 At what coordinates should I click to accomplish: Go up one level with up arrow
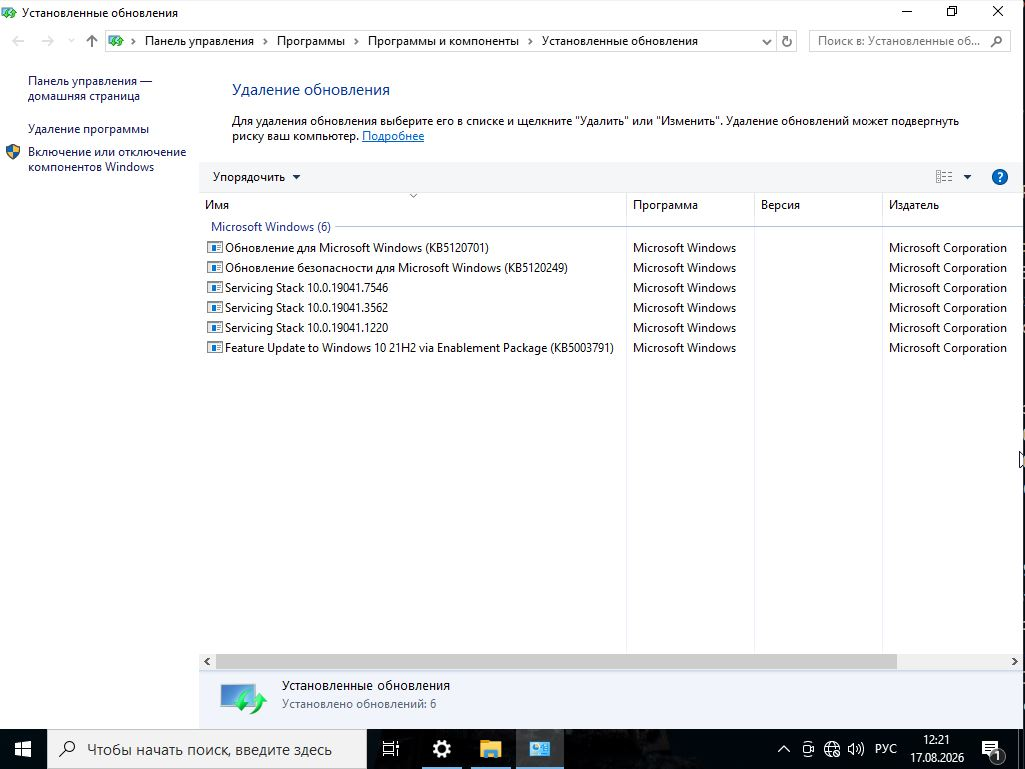(92, 41)
